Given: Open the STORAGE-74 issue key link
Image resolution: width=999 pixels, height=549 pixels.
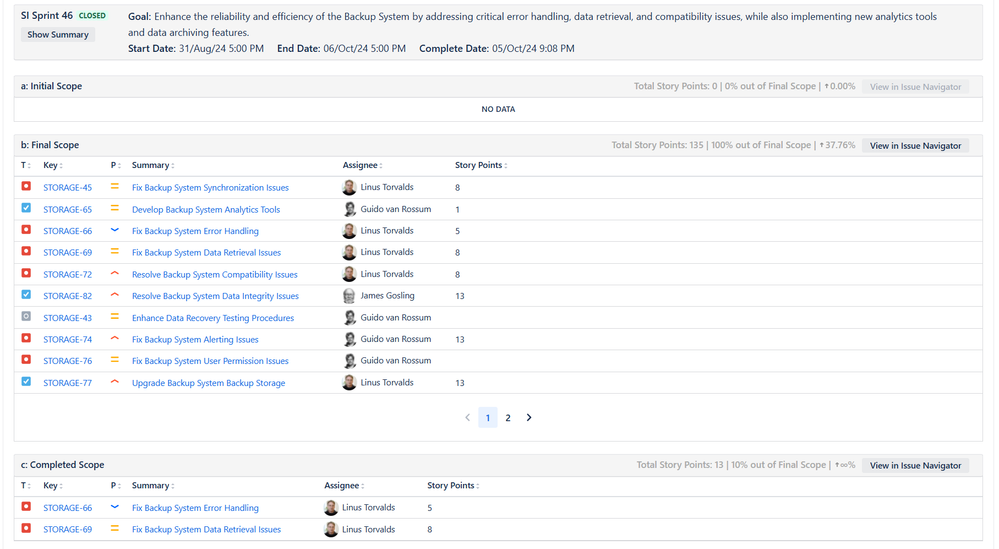Looking at the screenshot, I should pyautogui.click(x=68, y=339).
